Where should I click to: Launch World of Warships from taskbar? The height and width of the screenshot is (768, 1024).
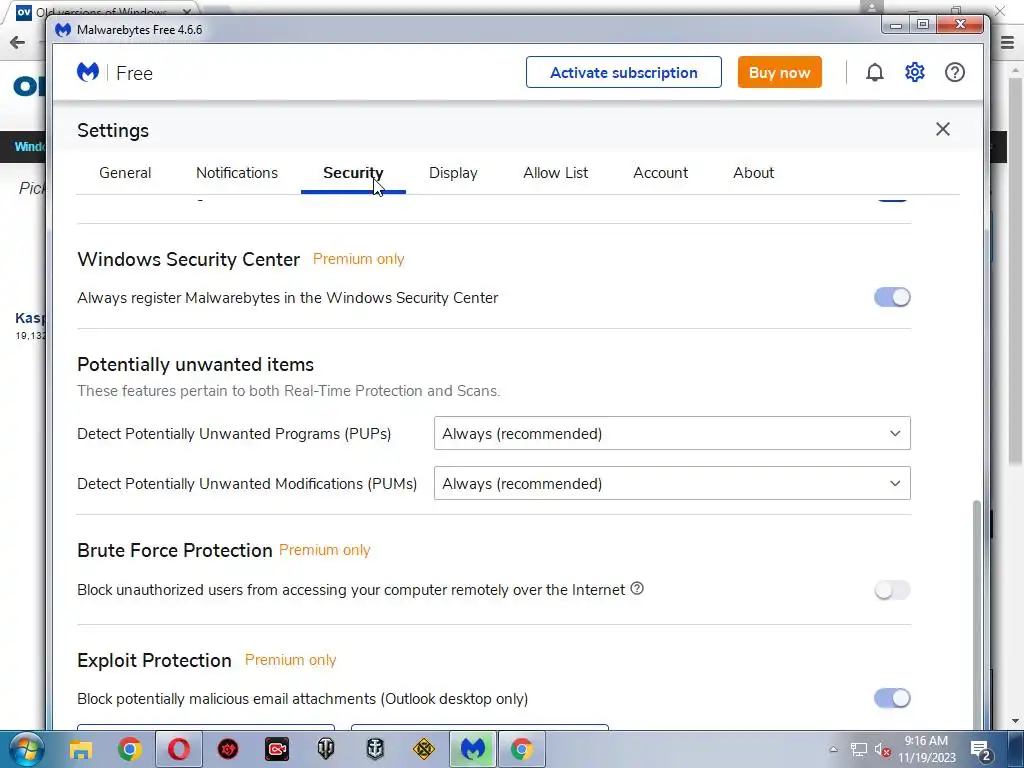coord(374,749)
